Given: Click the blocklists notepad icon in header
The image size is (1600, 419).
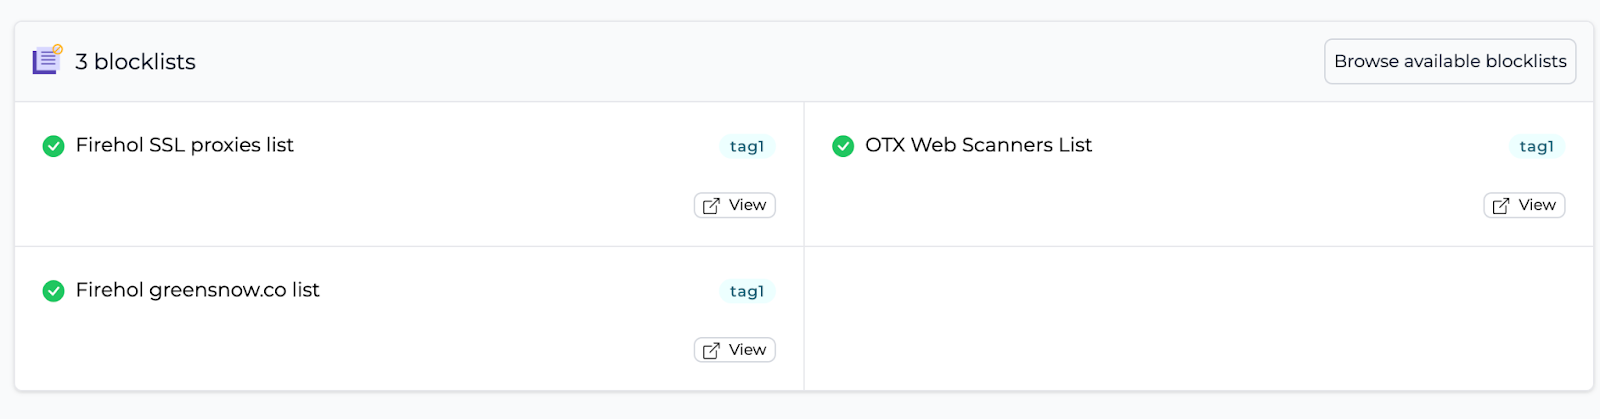Looking at the screenshot, I should [x=47, y=60].
